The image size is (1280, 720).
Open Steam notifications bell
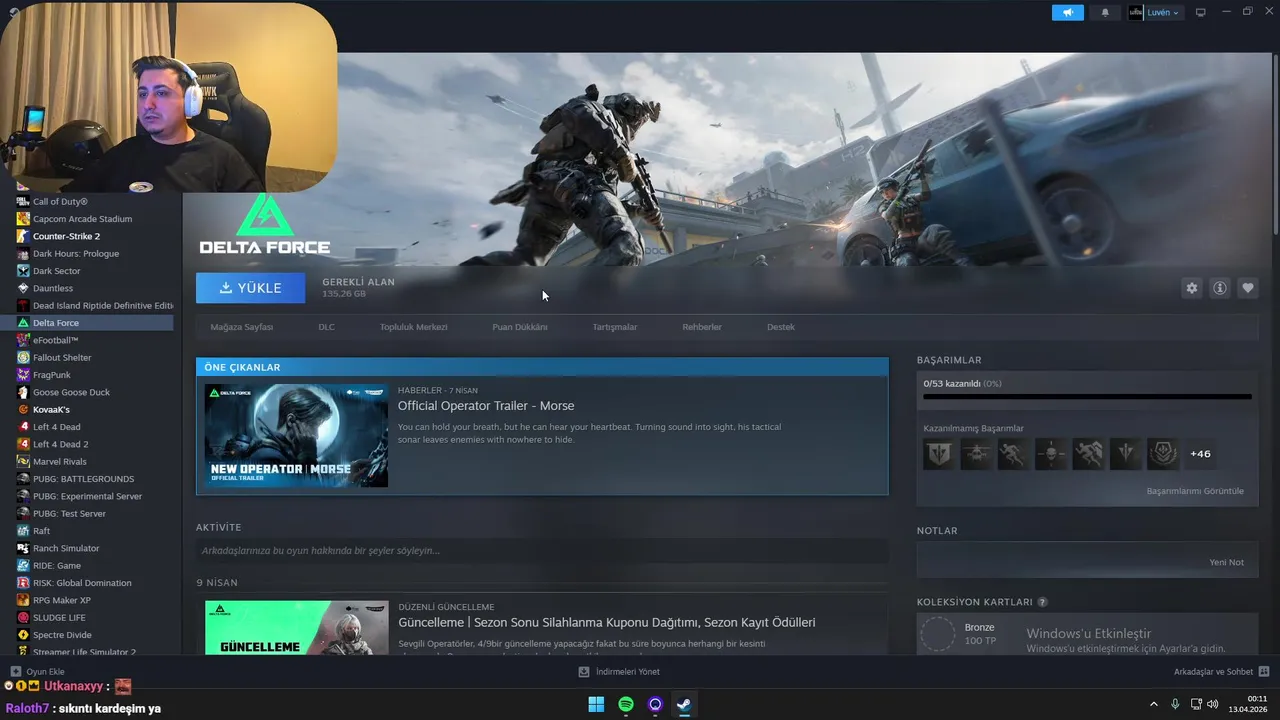(x=1105, y=12)
